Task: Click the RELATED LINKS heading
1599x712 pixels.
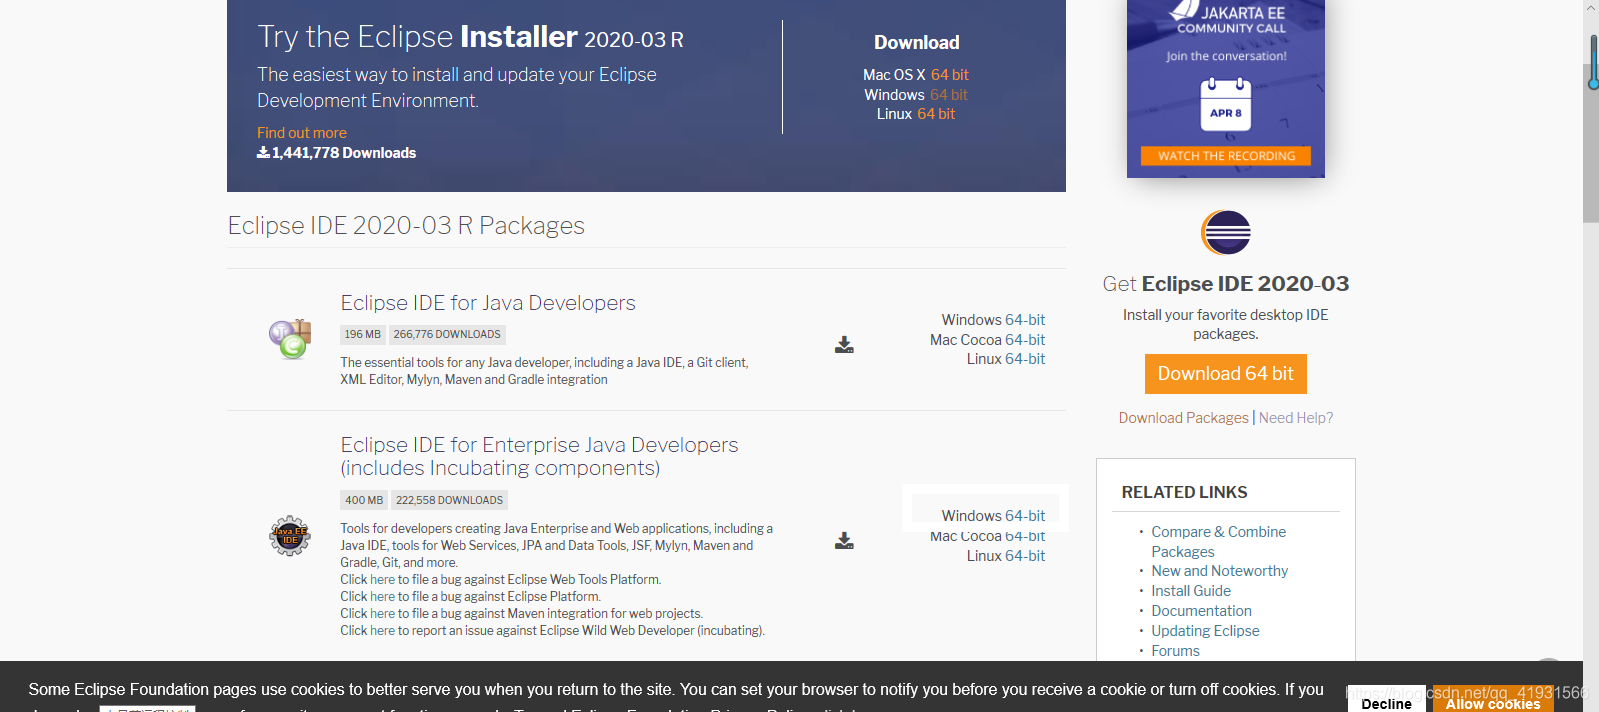Action: pos(1184,492)
